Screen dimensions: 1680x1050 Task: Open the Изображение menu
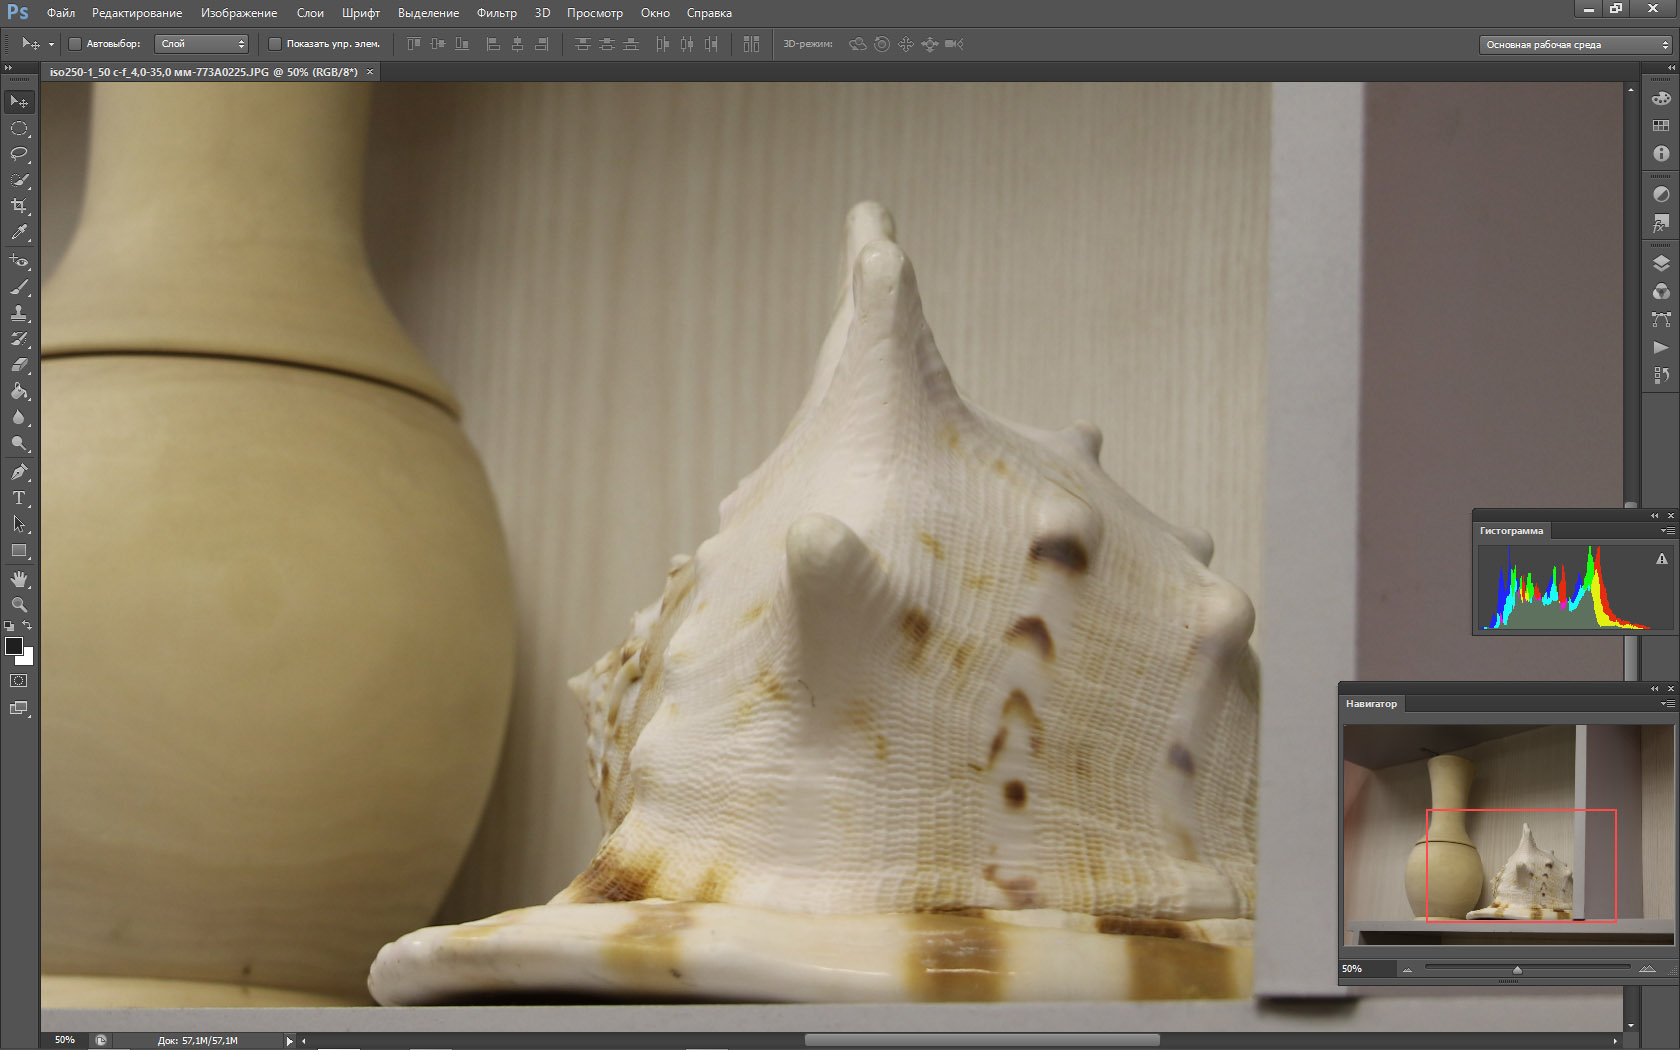239,13
